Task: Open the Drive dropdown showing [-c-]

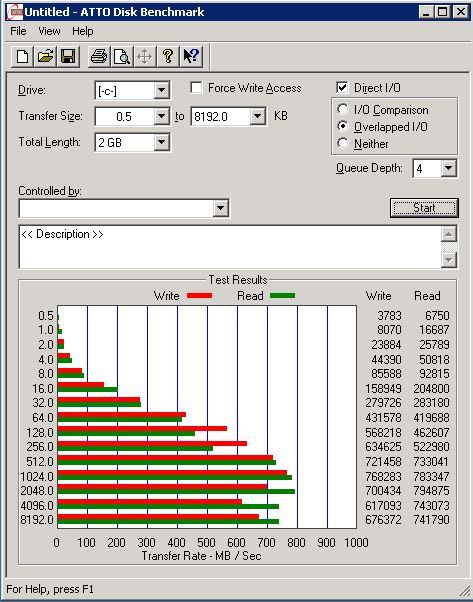Action: pos(162,91)
